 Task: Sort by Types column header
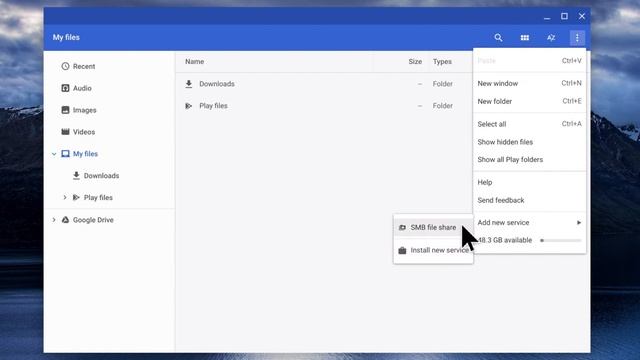click(x=442, y=62)
